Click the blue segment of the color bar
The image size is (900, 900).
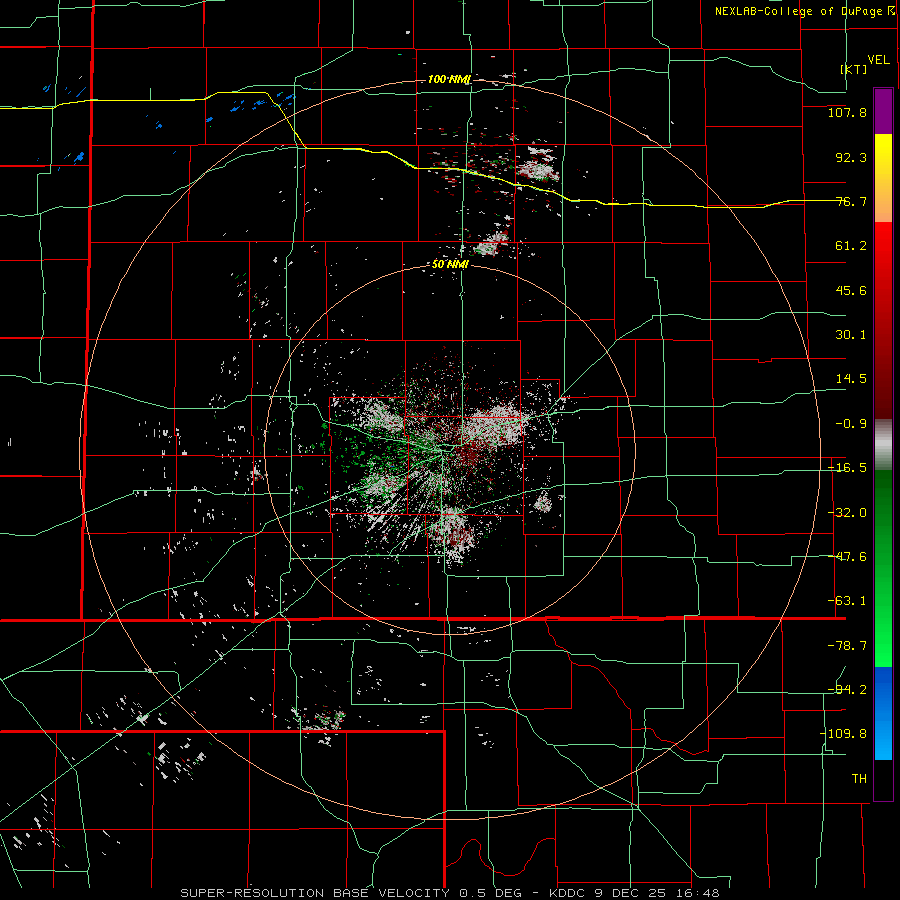coord(883,712)
